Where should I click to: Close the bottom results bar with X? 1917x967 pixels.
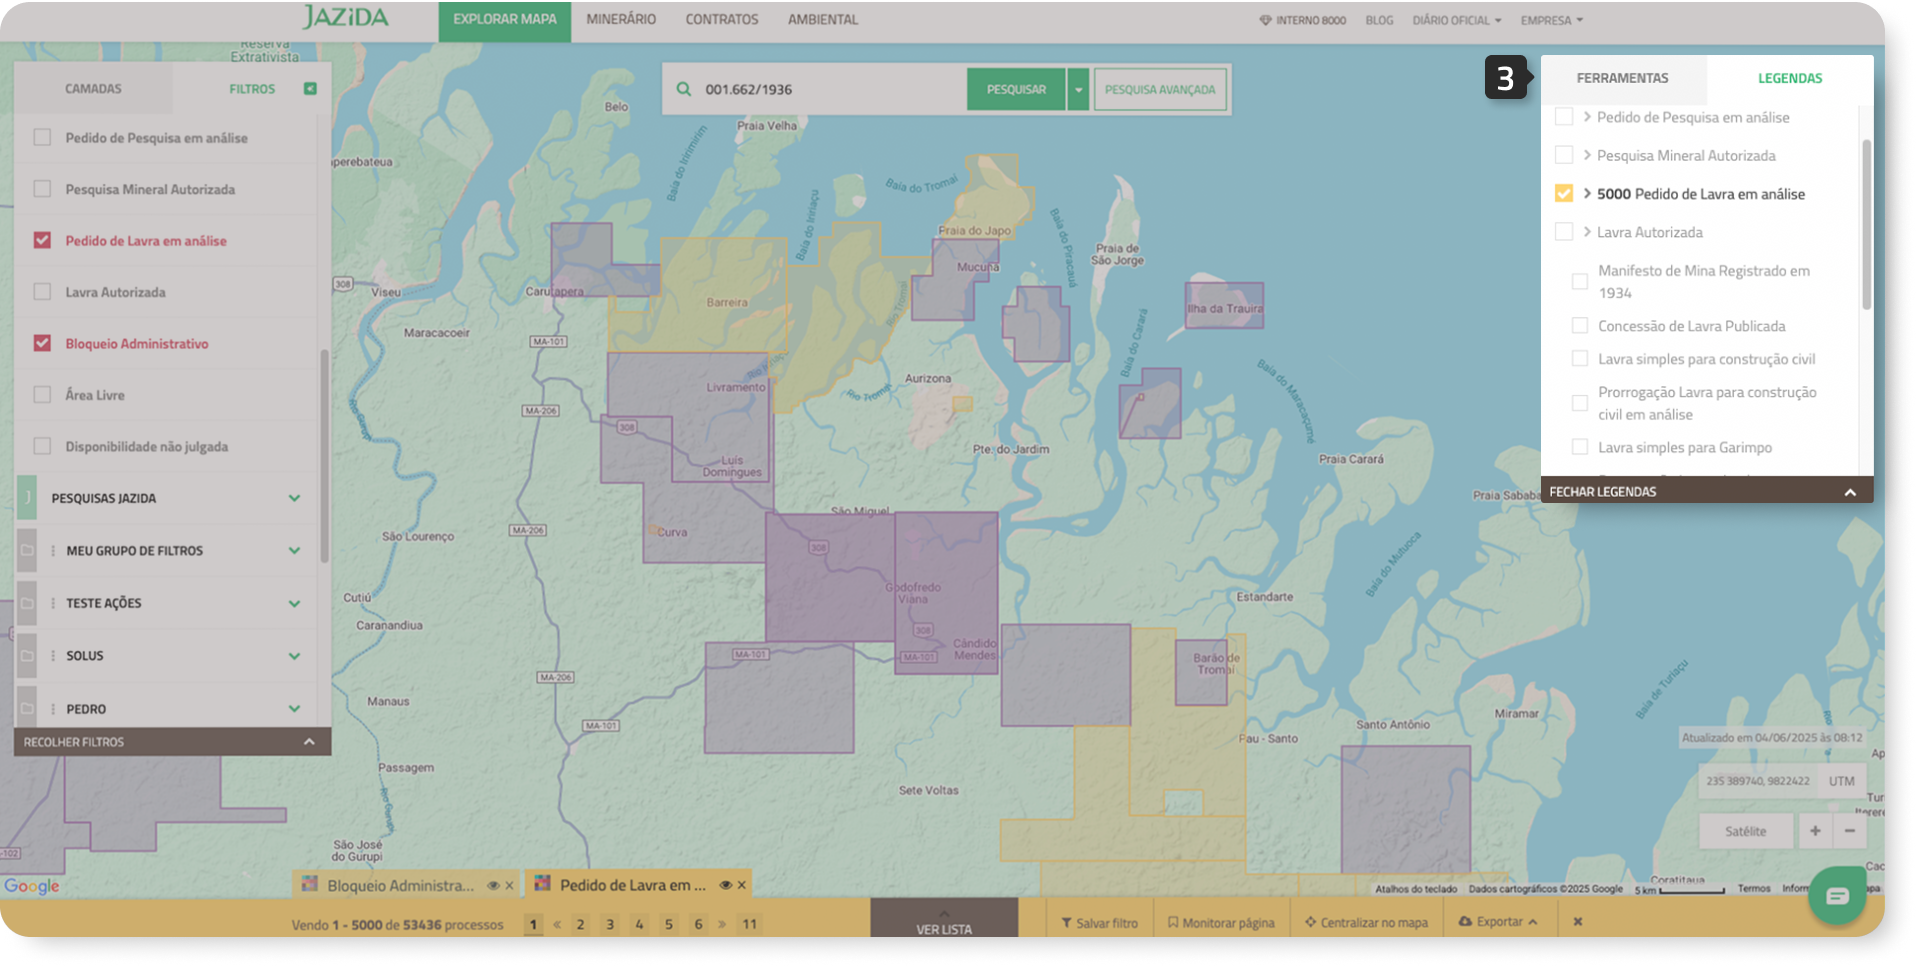1578,922
